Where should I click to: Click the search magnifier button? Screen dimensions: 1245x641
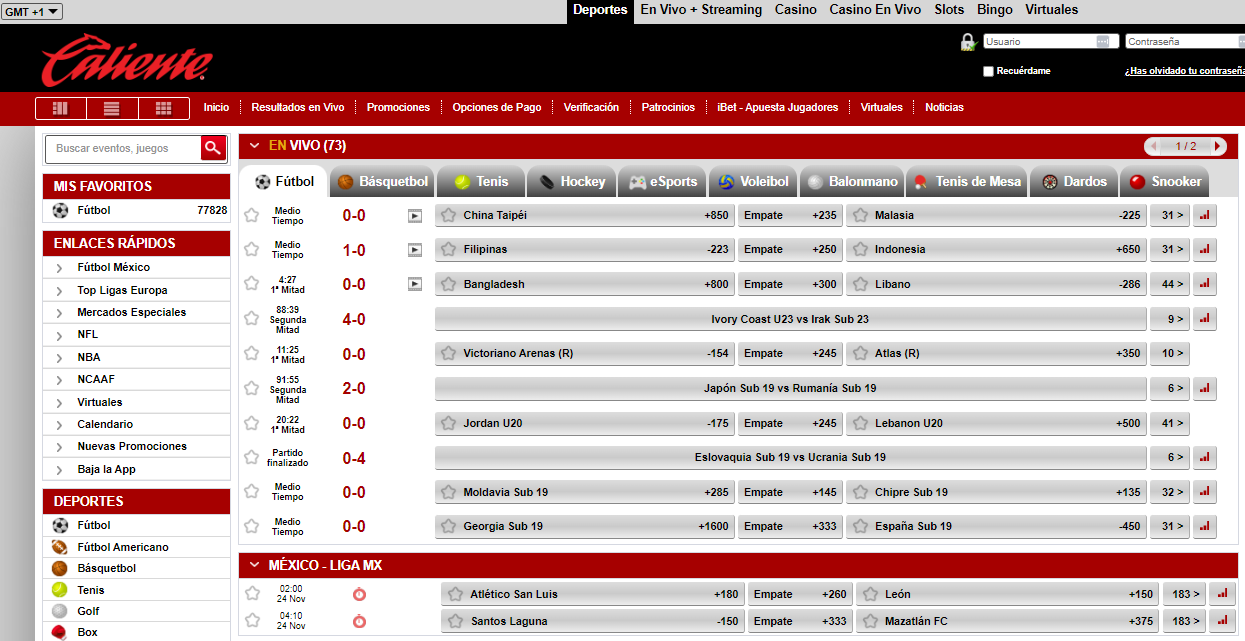point(213,148)
